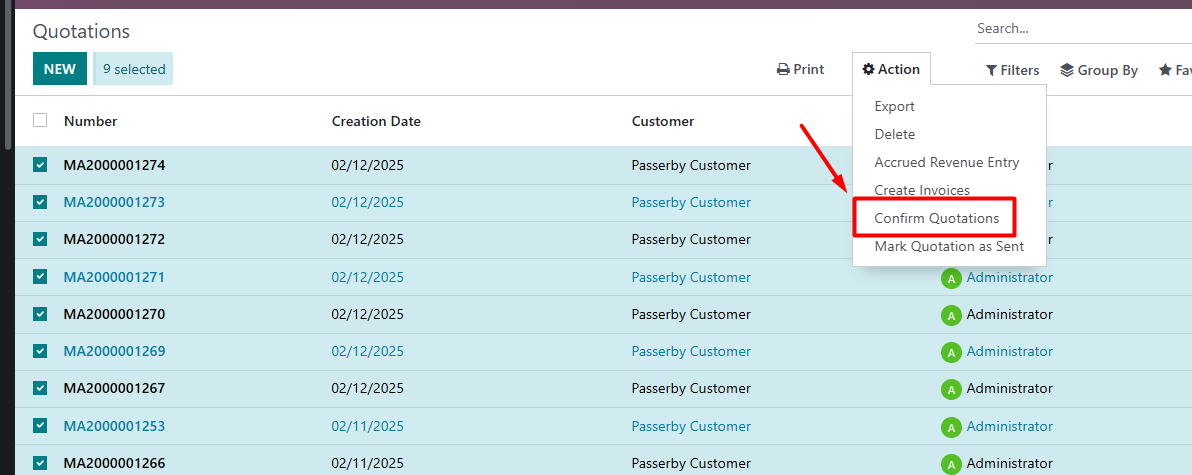The width and height of the screenshot is (1192, 475).
Task: Choose Confirm Quotations from Action menu
Action: 936,218
